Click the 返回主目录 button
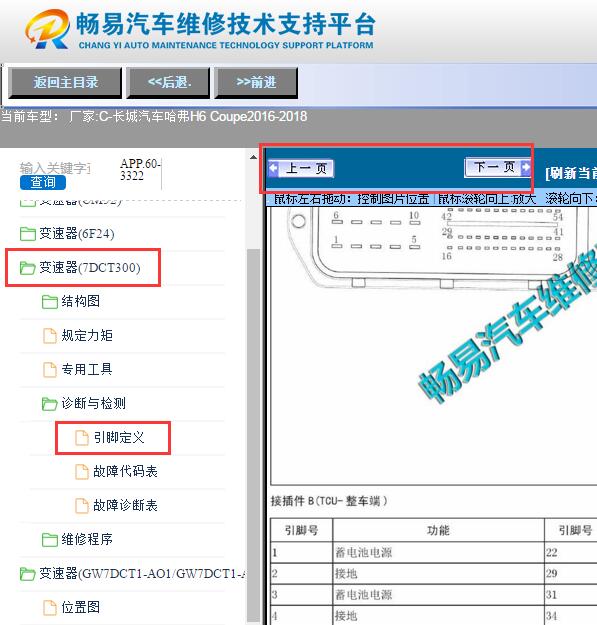The image size is (597, 625). pyautogui.click(x=65, y=83)
